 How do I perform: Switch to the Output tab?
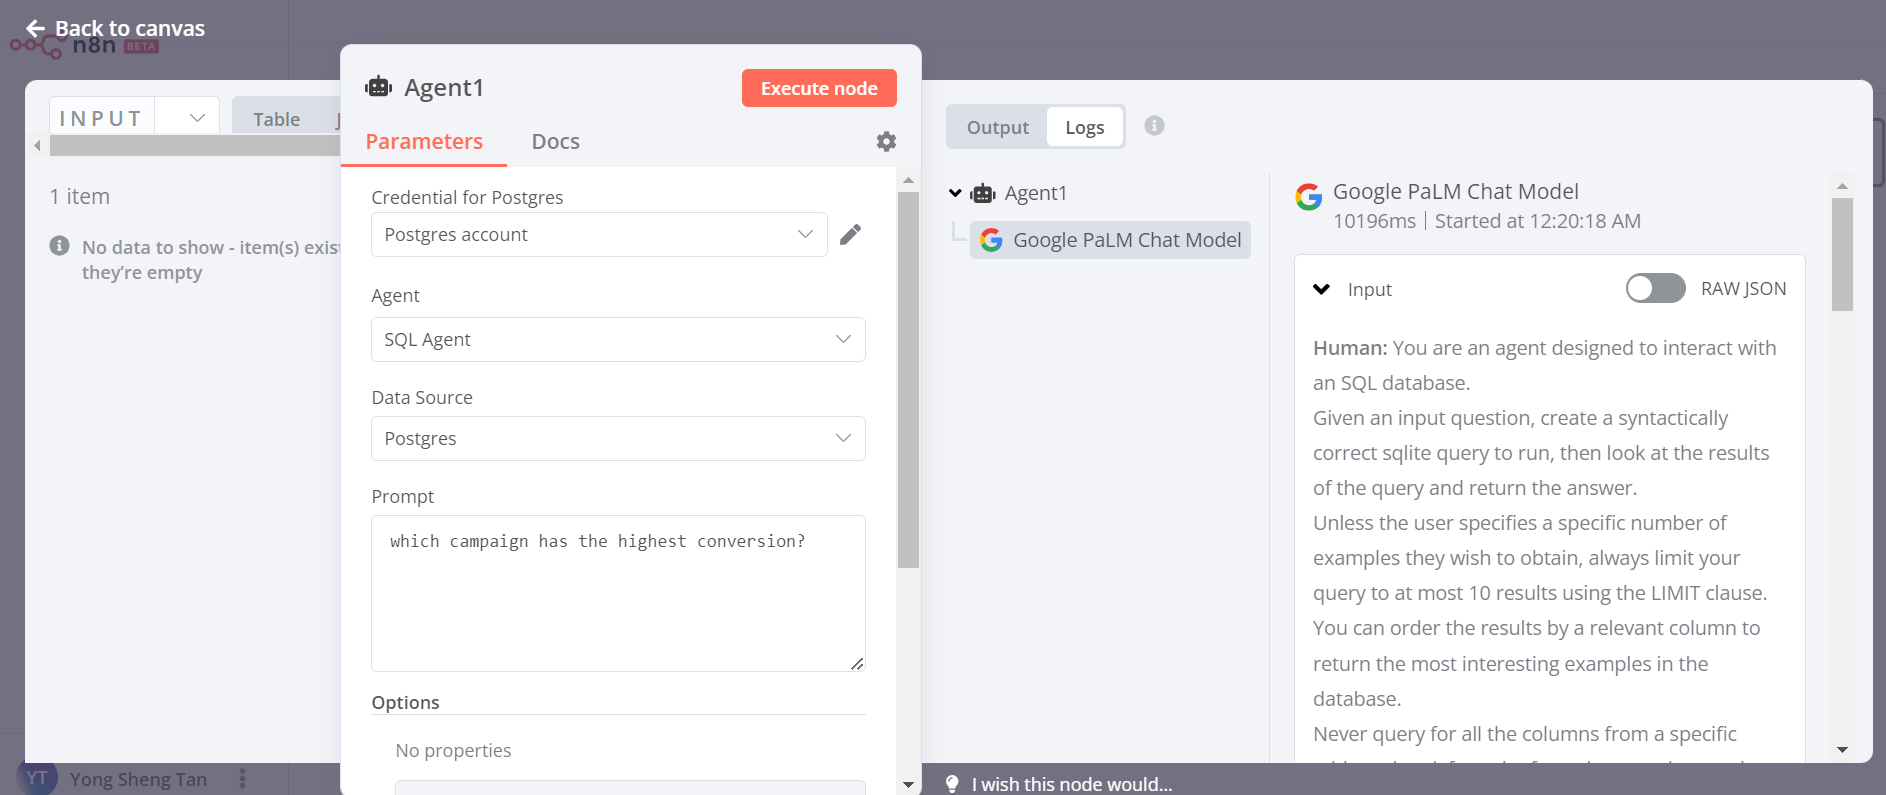997,127
